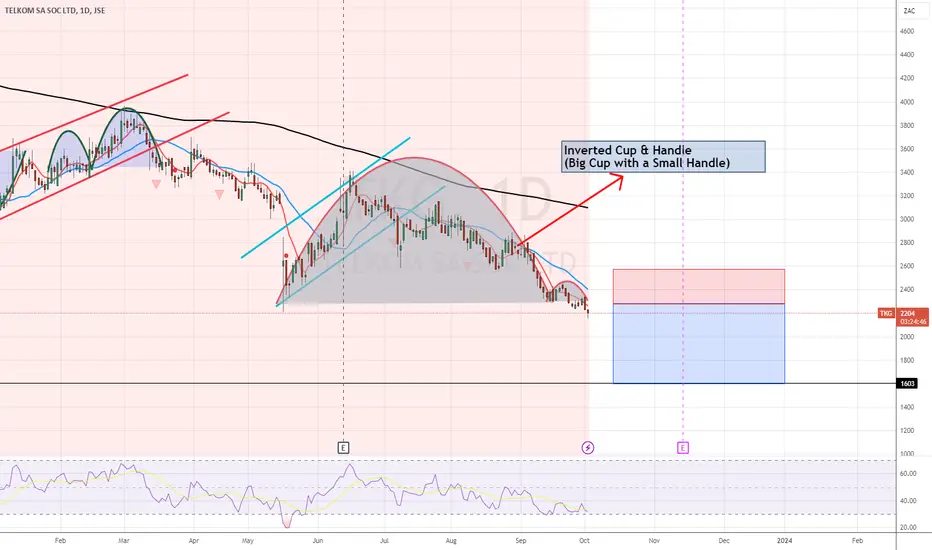Click the 20.00 RSI scale label
Image resolution: width=932 pixels, height=550 pixels.
click(908, 527)
